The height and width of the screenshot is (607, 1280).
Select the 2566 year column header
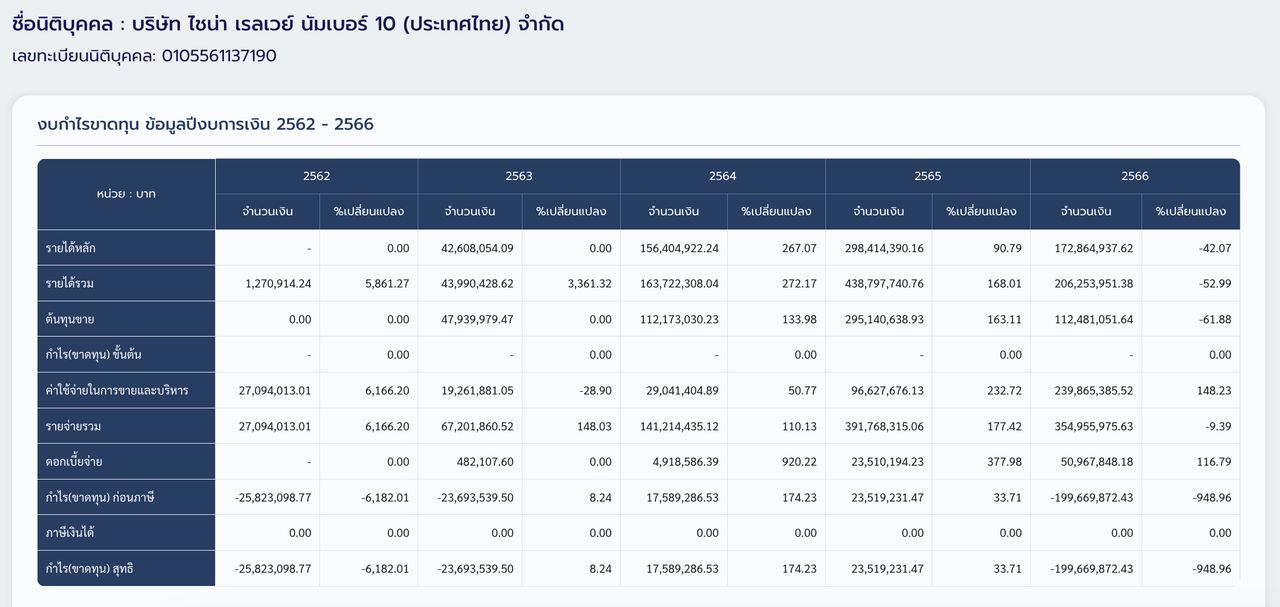click(1134, 175)
